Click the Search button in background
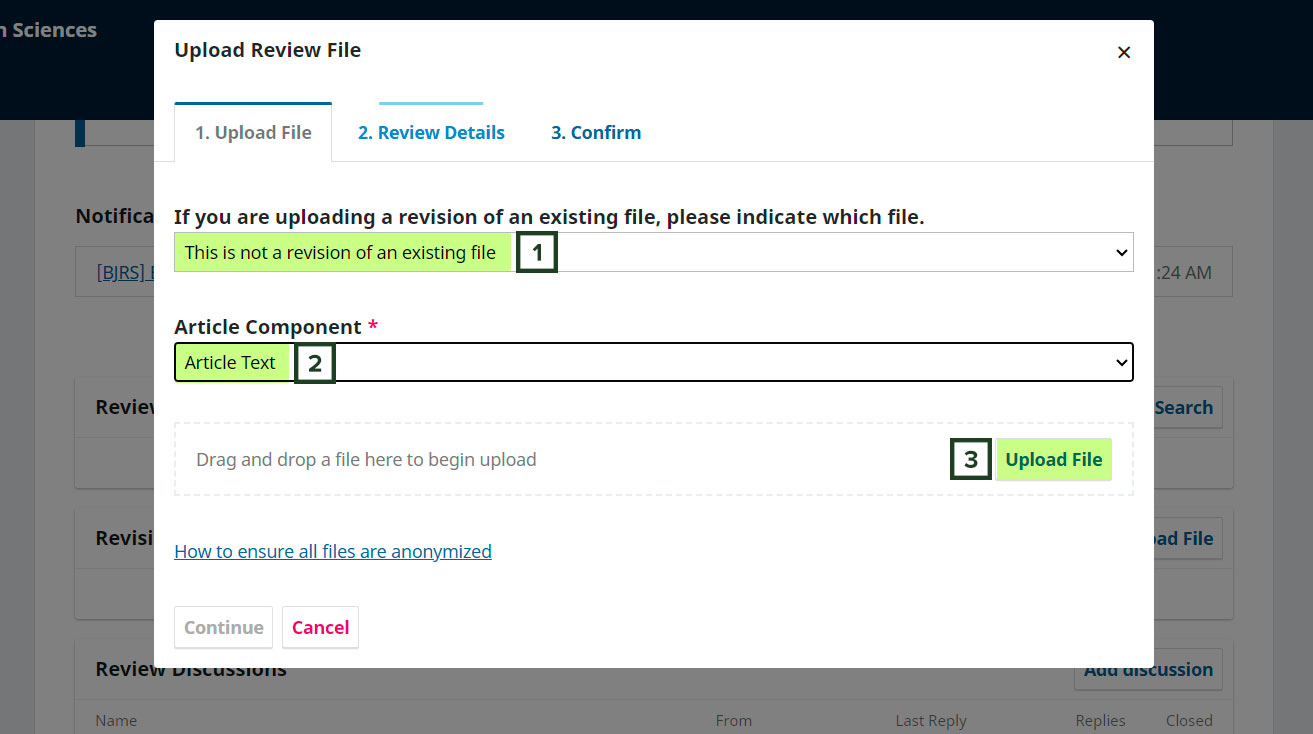 (x=1187, y=407)
